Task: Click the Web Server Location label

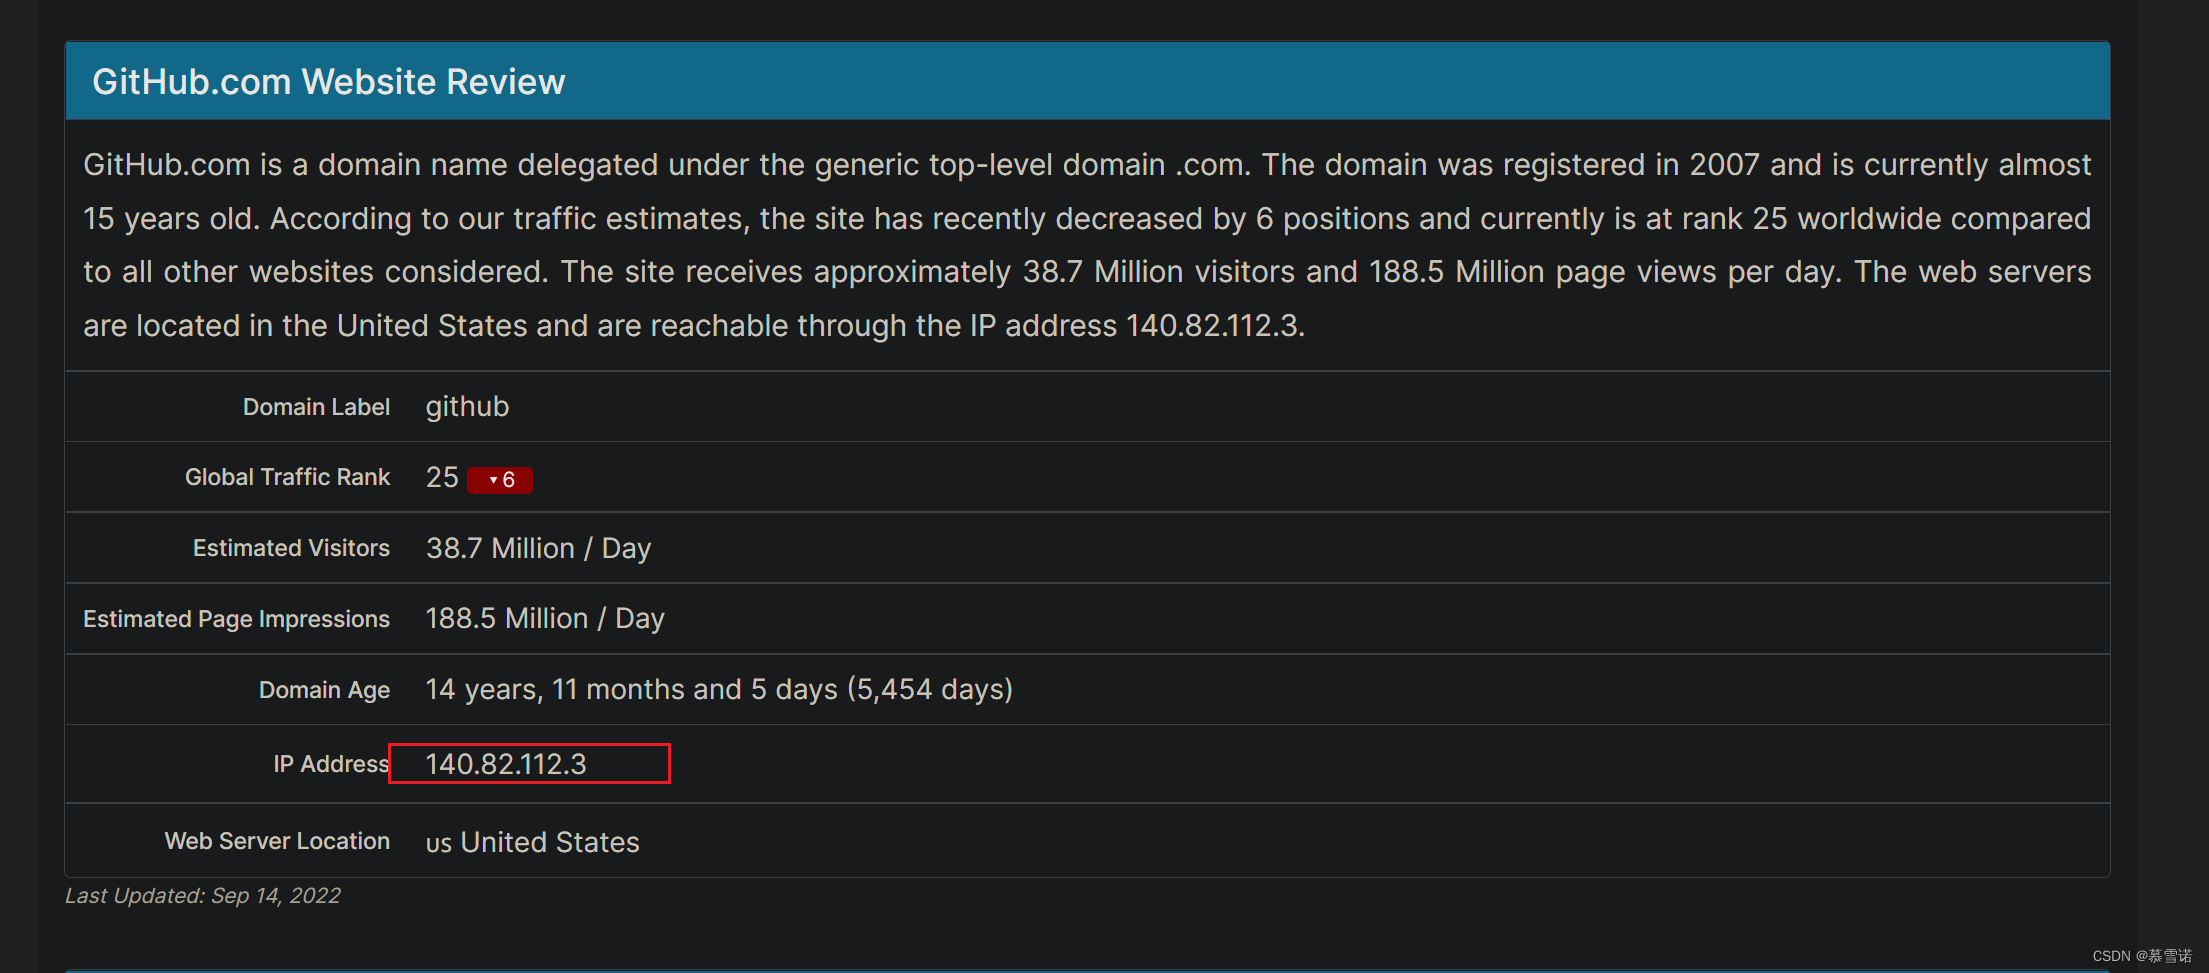Action: [x=277, y=841]
